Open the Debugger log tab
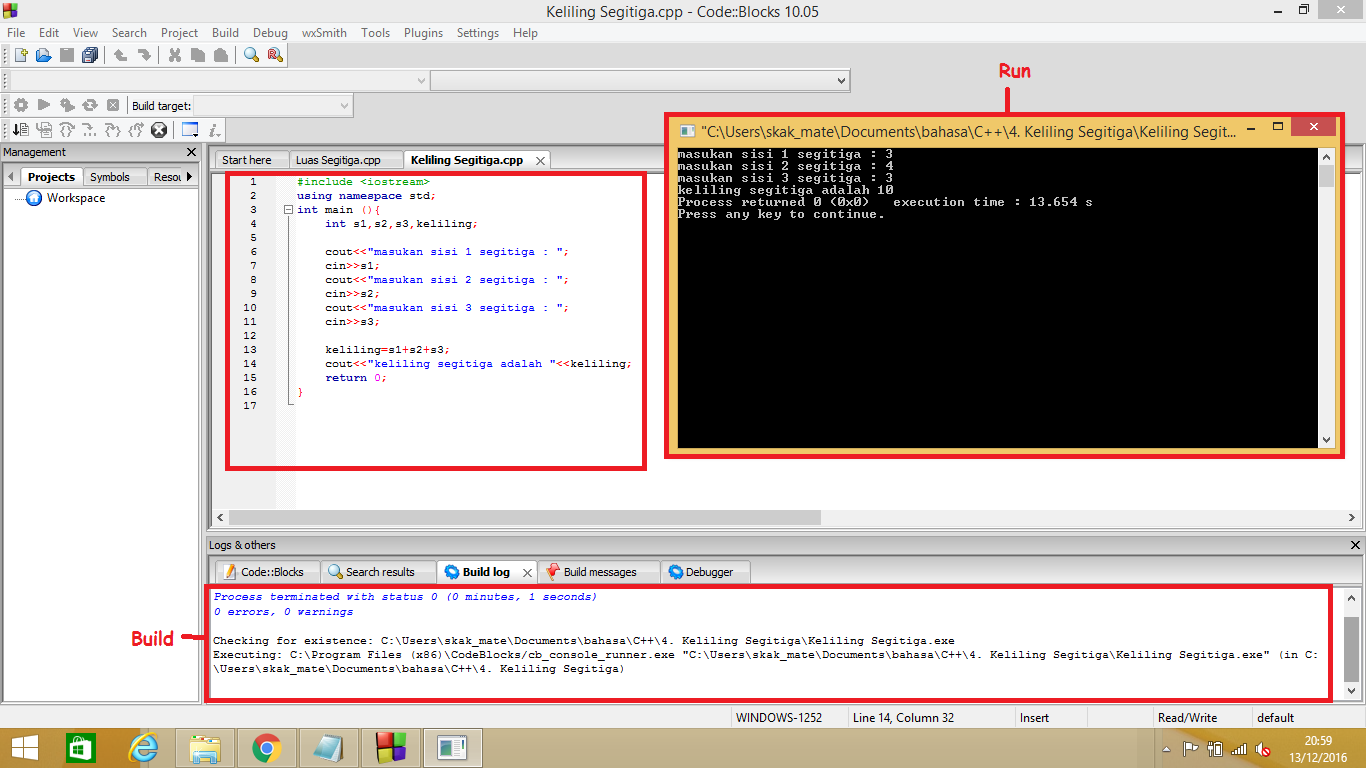Image resolution: width=1366 pixels, height=768 pixels. coord(706,572)
